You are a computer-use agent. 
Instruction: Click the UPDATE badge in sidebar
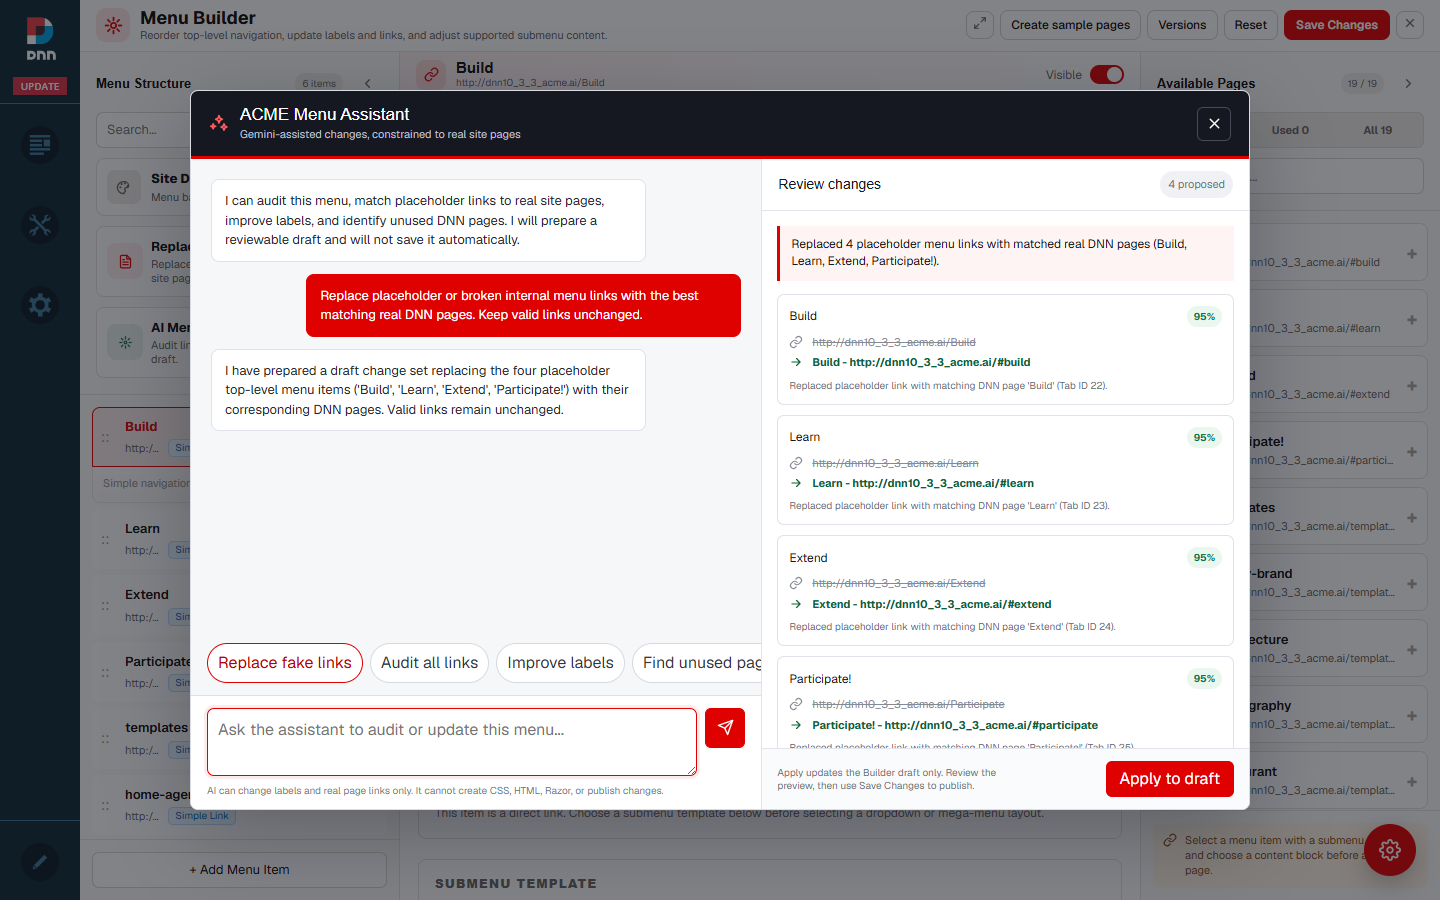point(40,86)
